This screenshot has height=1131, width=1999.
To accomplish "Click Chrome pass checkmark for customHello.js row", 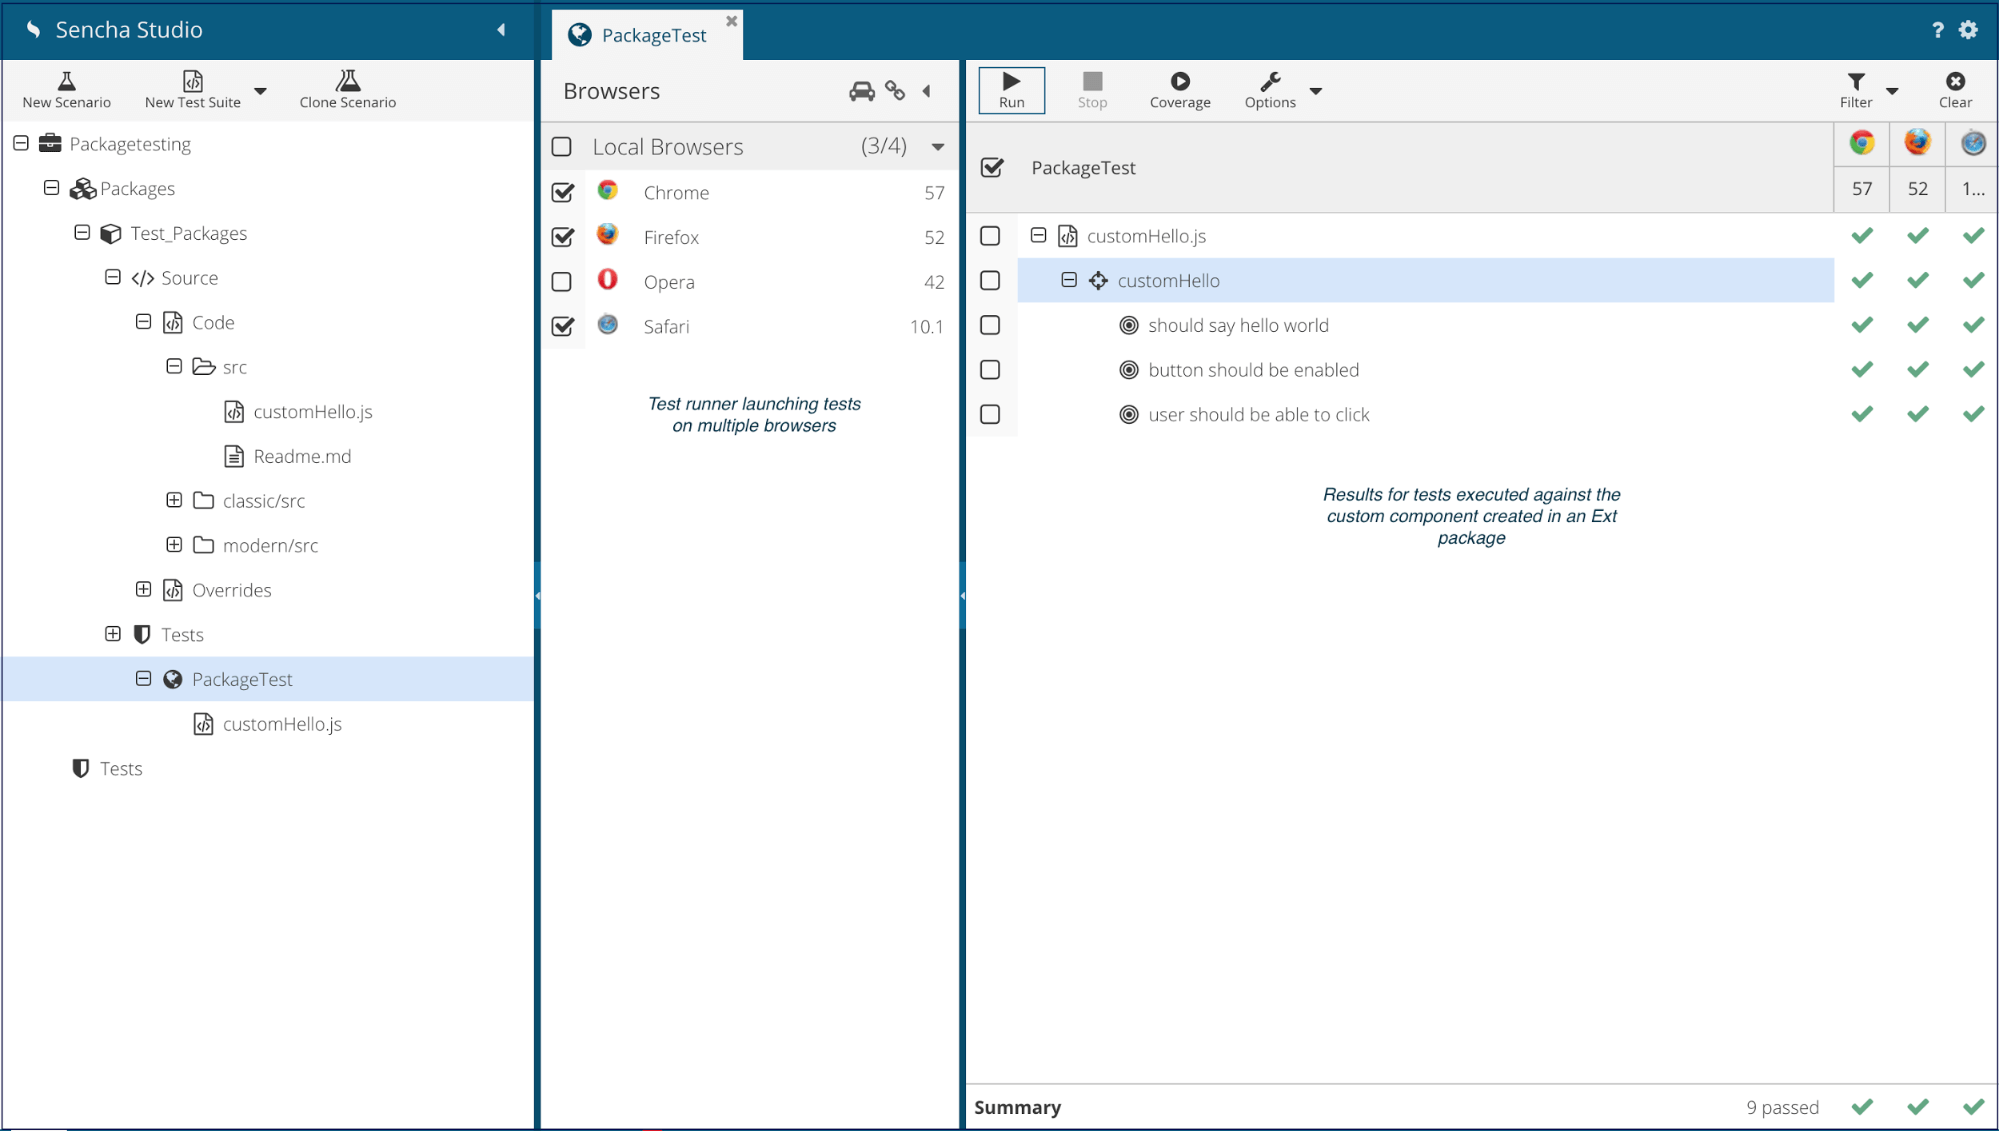I will tap(1862, 236).
